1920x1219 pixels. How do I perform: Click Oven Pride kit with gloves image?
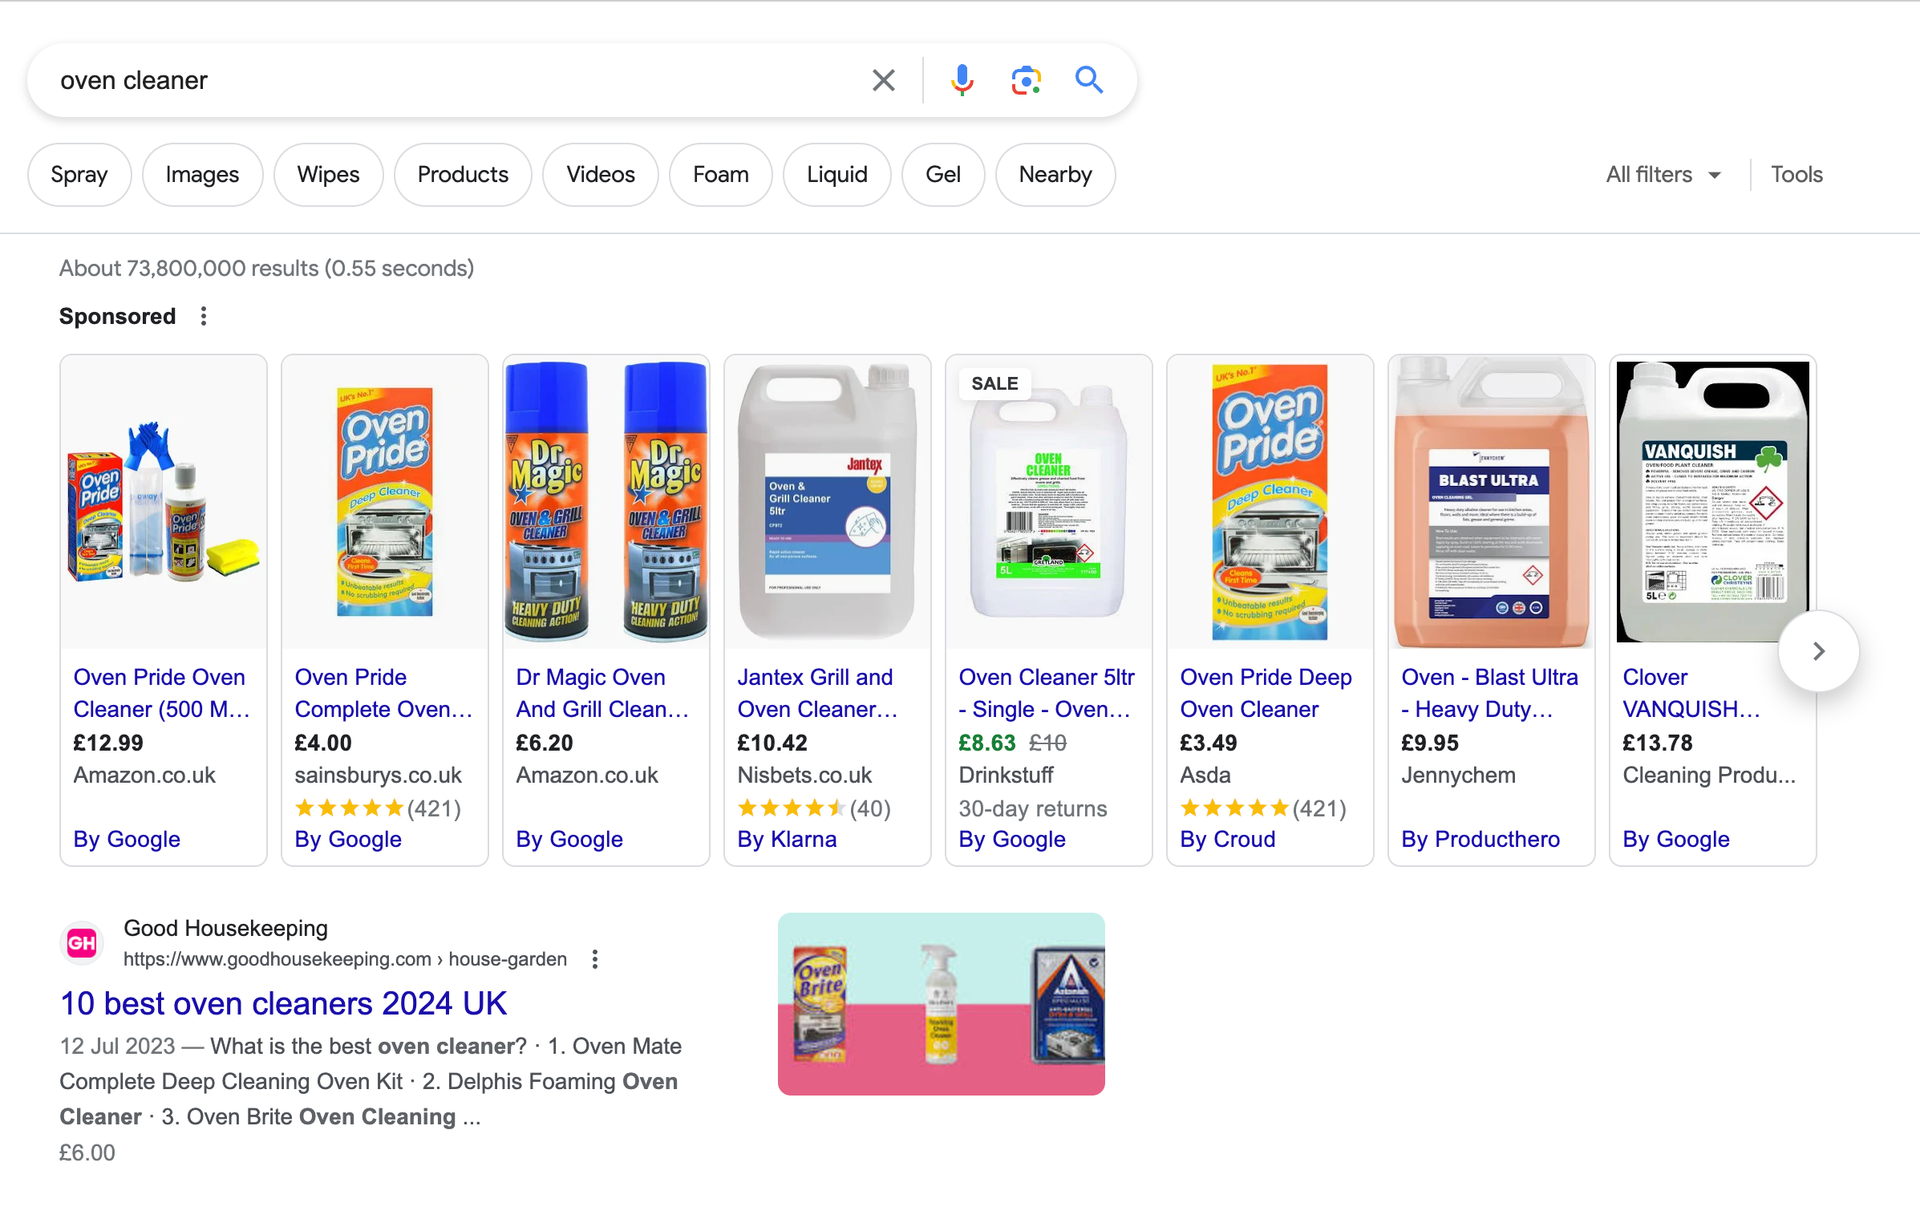point(164,502)
